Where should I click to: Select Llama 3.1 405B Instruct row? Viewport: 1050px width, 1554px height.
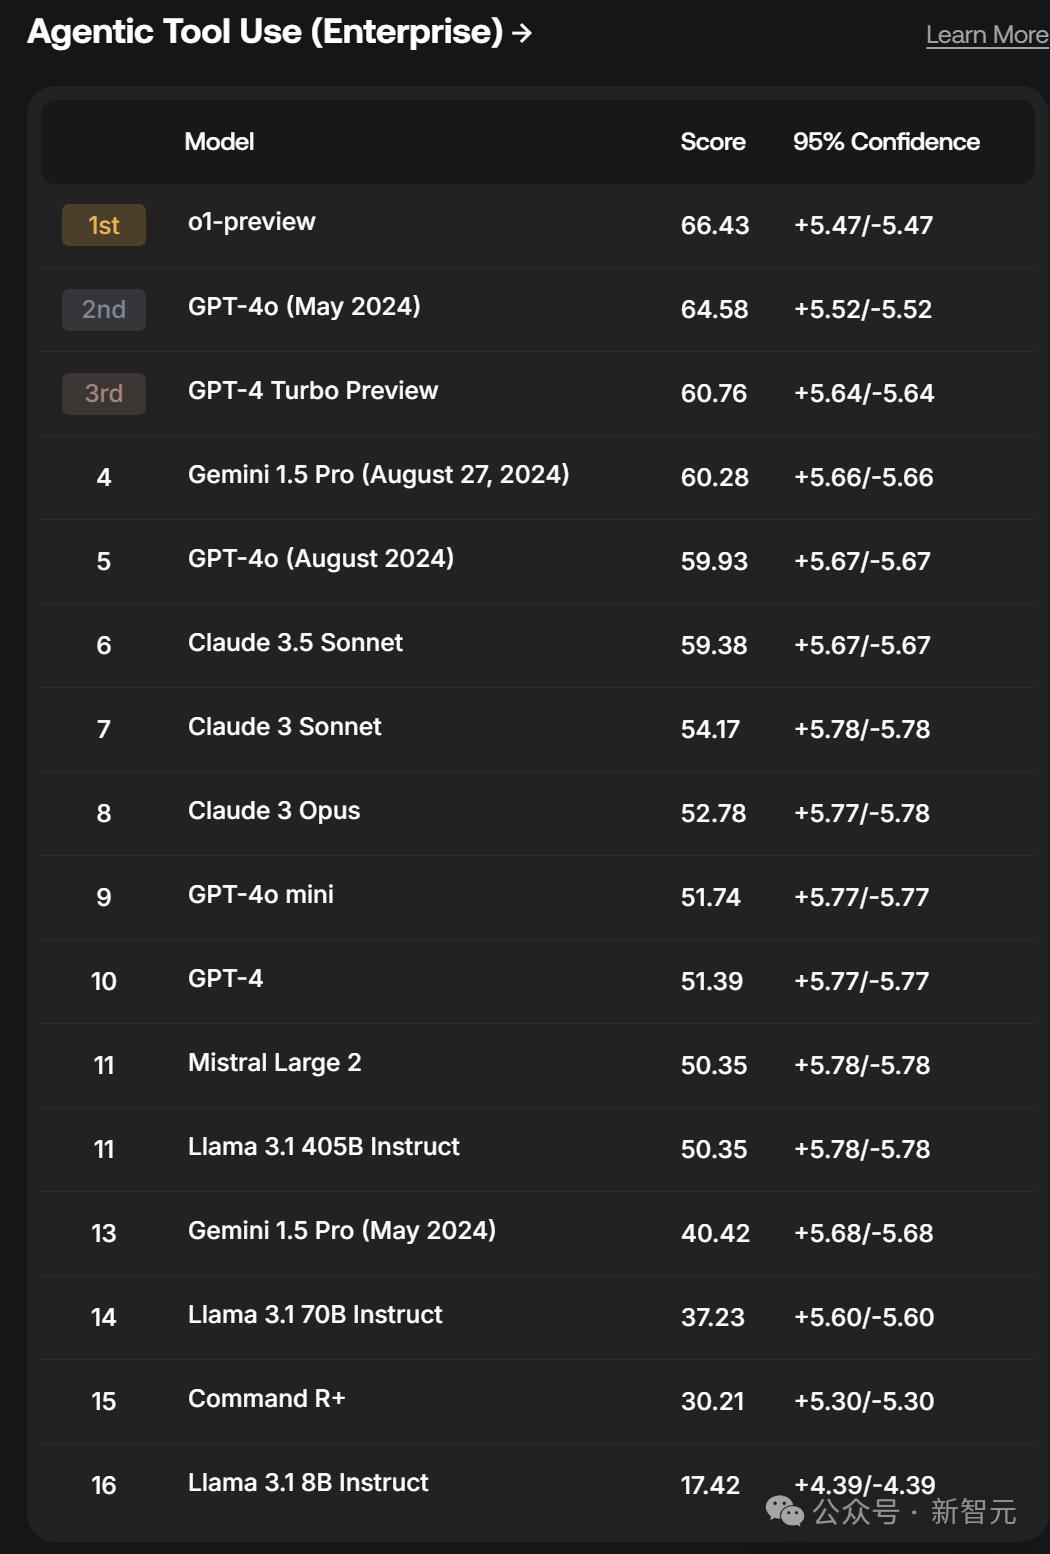324,1146
